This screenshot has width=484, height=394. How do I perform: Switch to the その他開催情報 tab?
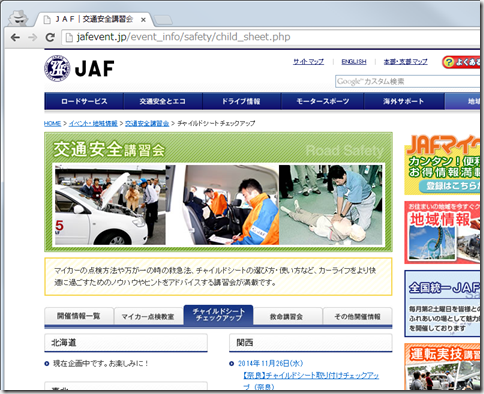[357, 316]
